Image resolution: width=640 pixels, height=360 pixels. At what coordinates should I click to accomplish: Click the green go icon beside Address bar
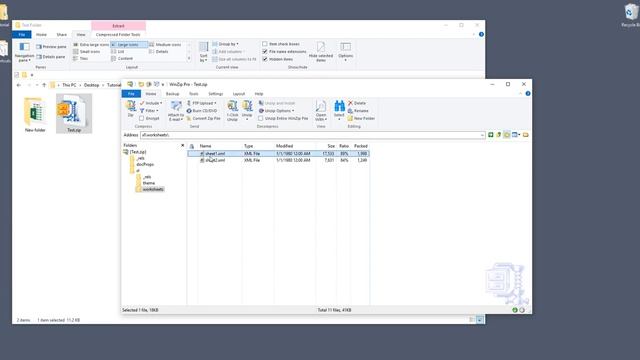coord(491,135)
